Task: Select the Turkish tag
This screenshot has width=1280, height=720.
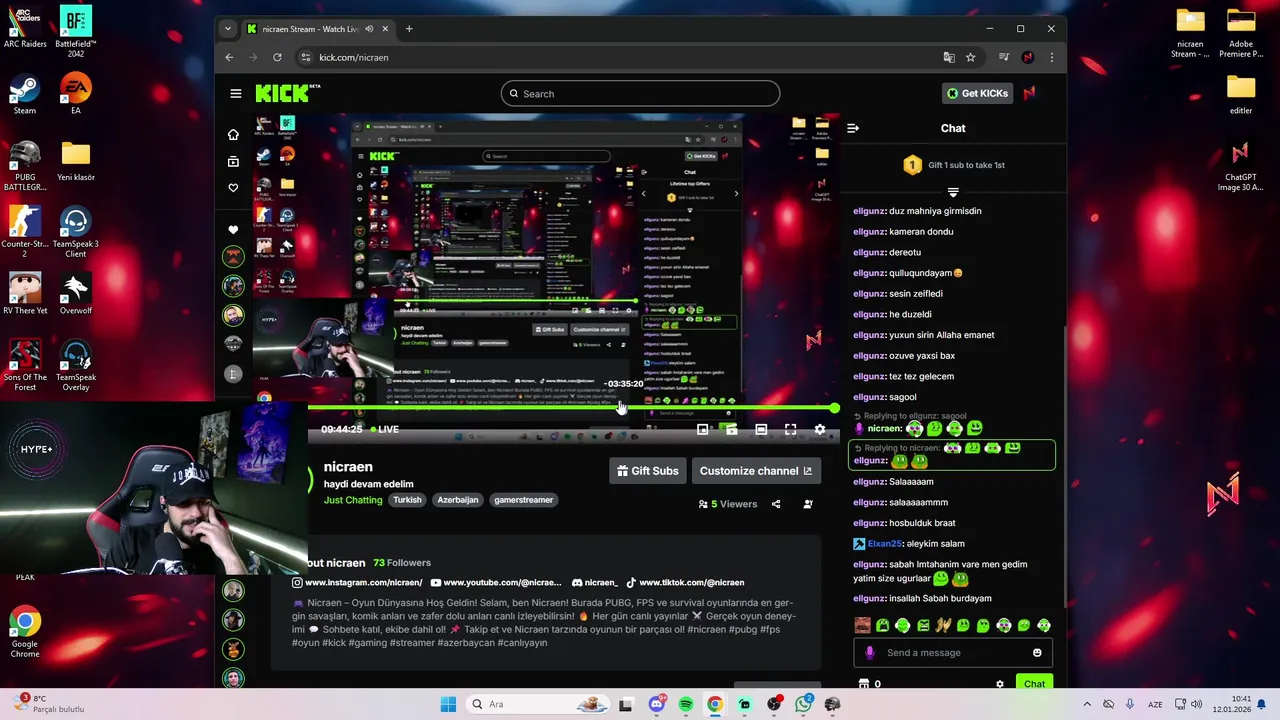Action: pos(407,500)
